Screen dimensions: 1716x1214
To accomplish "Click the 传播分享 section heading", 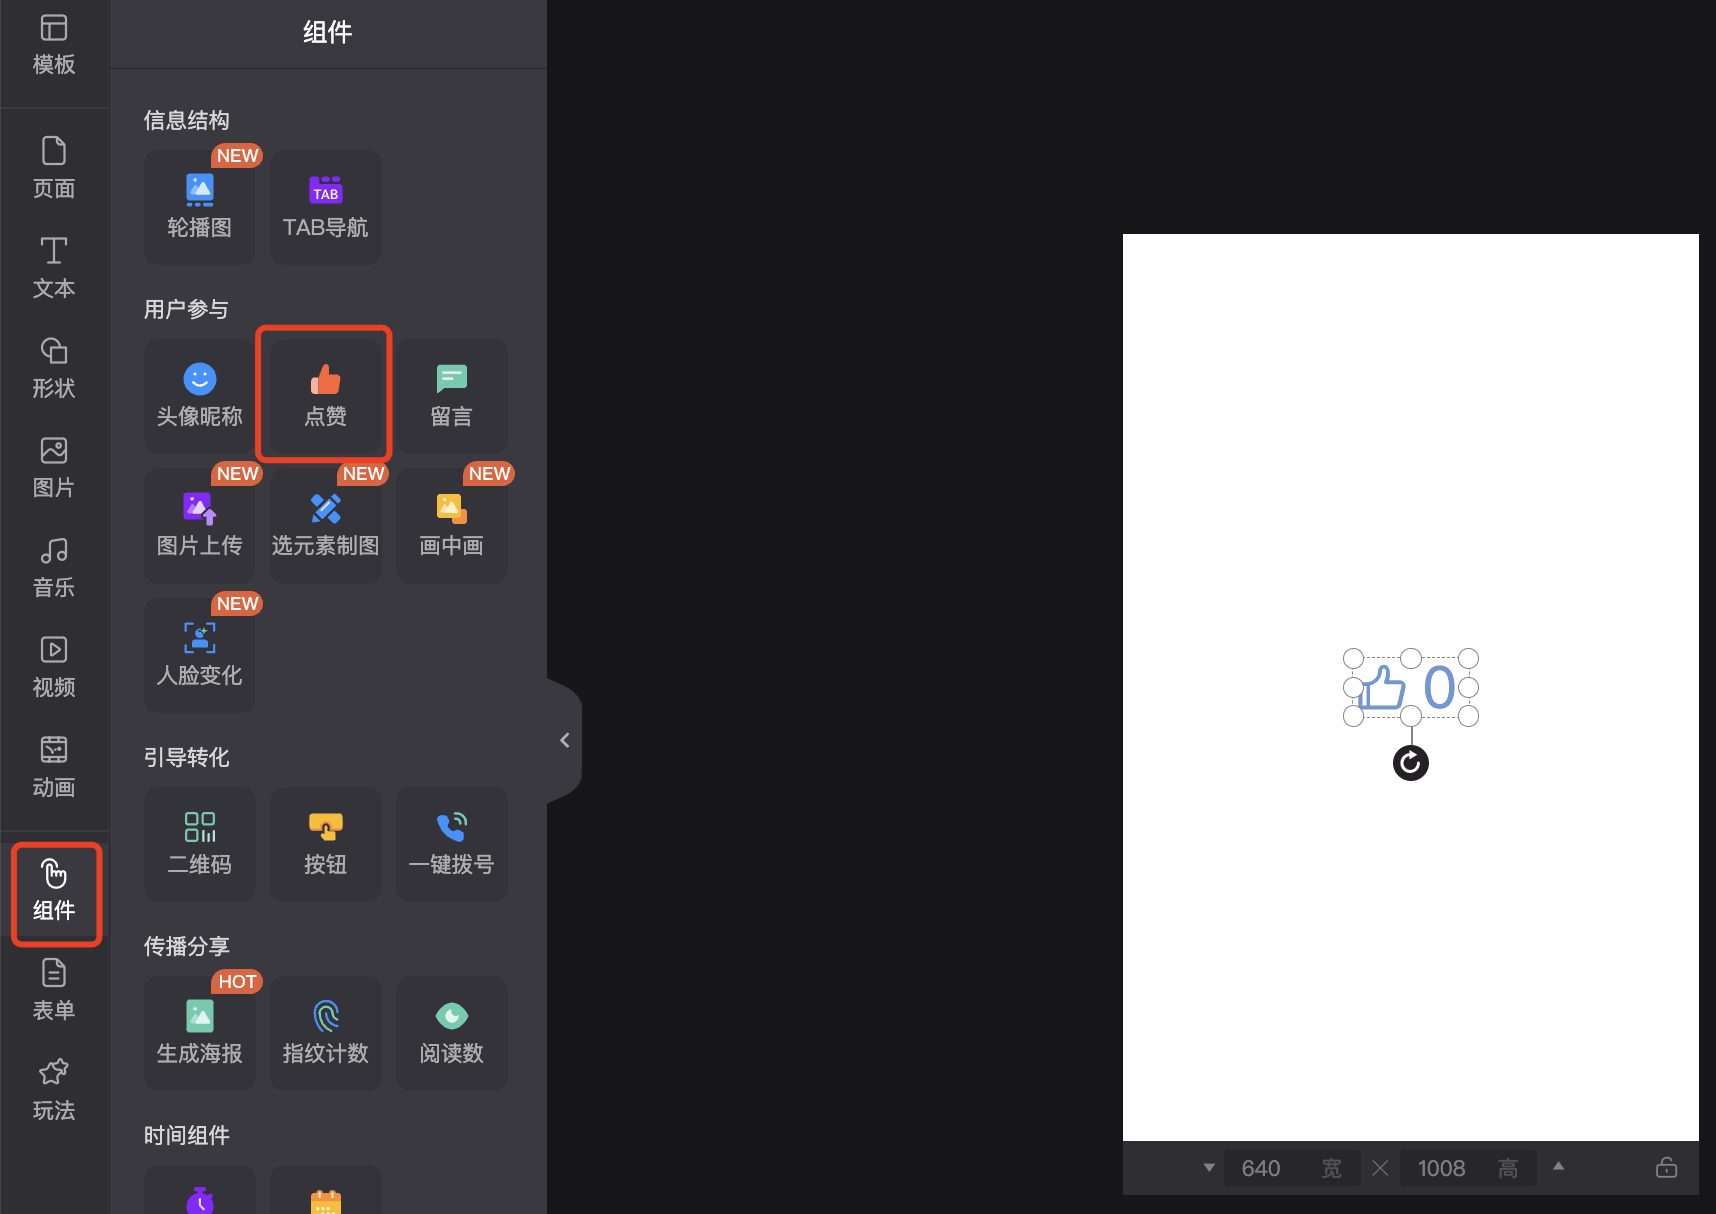I will tap(187, 946).
